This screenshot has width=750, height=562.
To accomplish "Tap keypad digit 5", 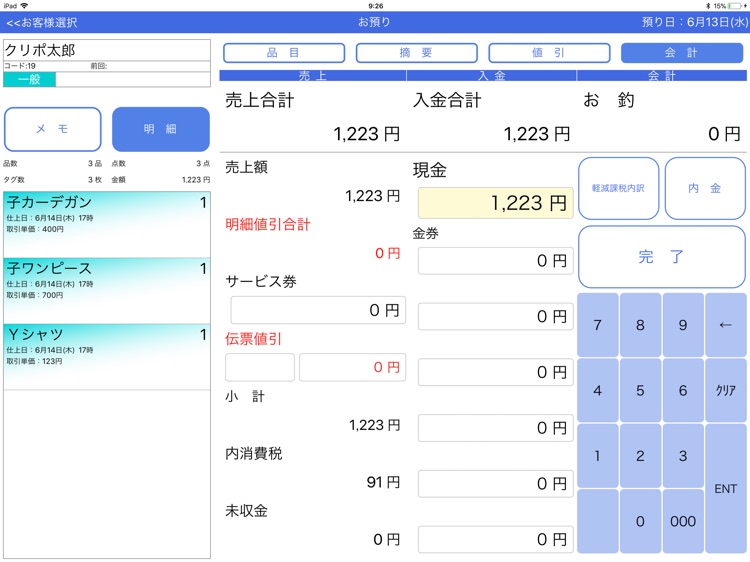I will tap(640, 391).
